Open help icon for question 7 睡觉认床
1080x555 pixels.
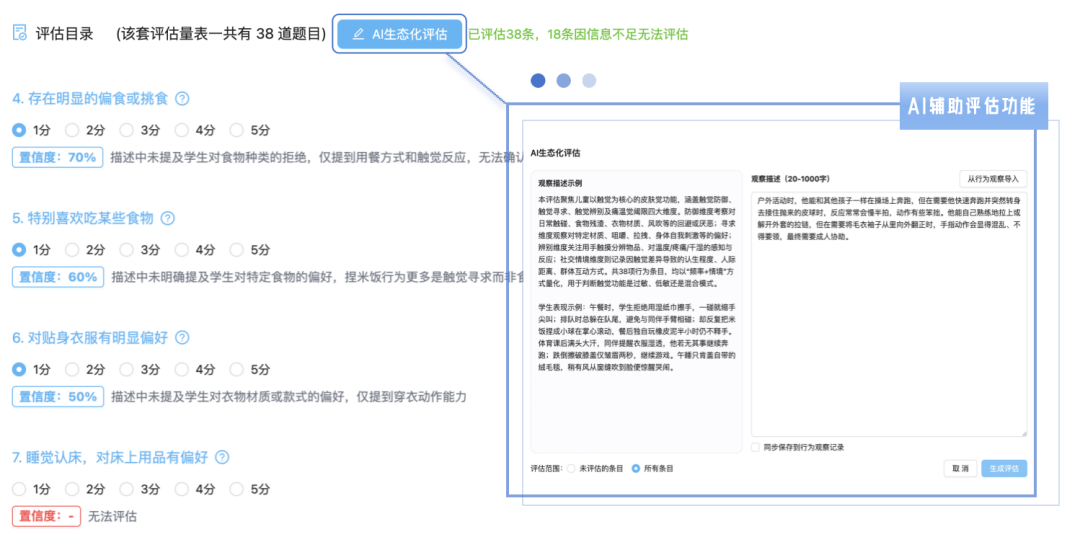tap(222, 457)
